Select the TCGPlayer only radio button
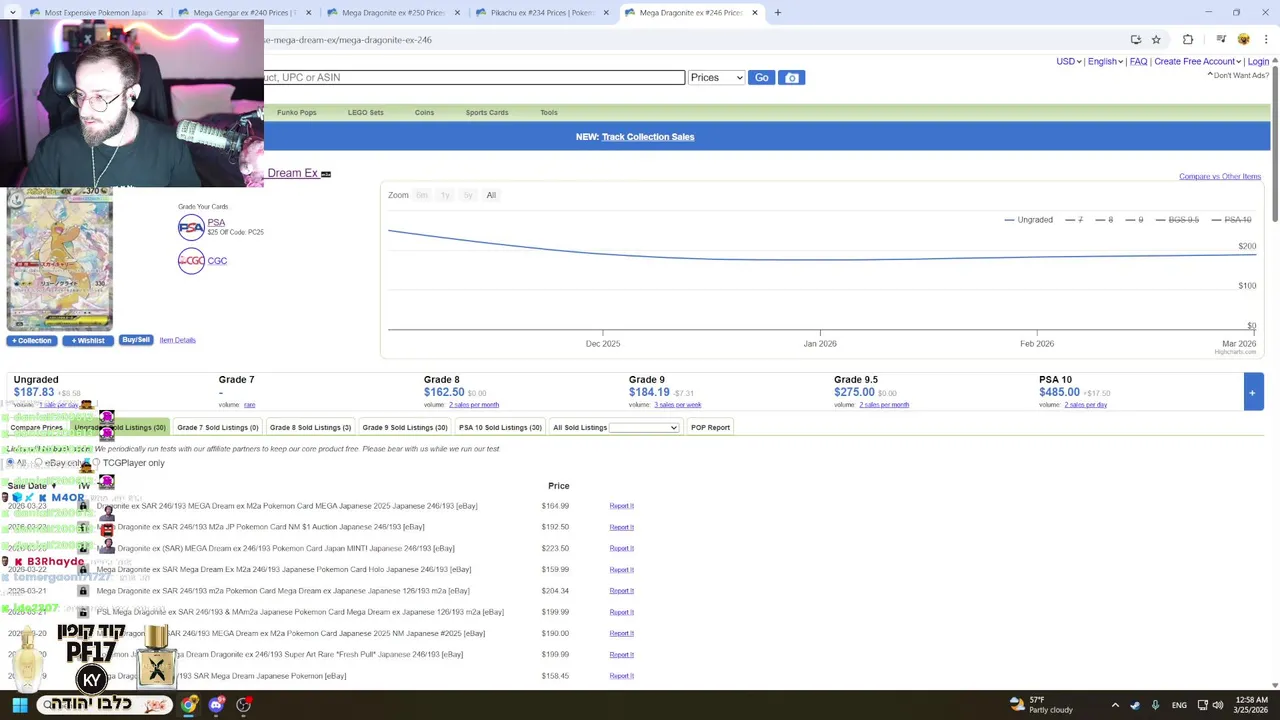 [97, 463]
